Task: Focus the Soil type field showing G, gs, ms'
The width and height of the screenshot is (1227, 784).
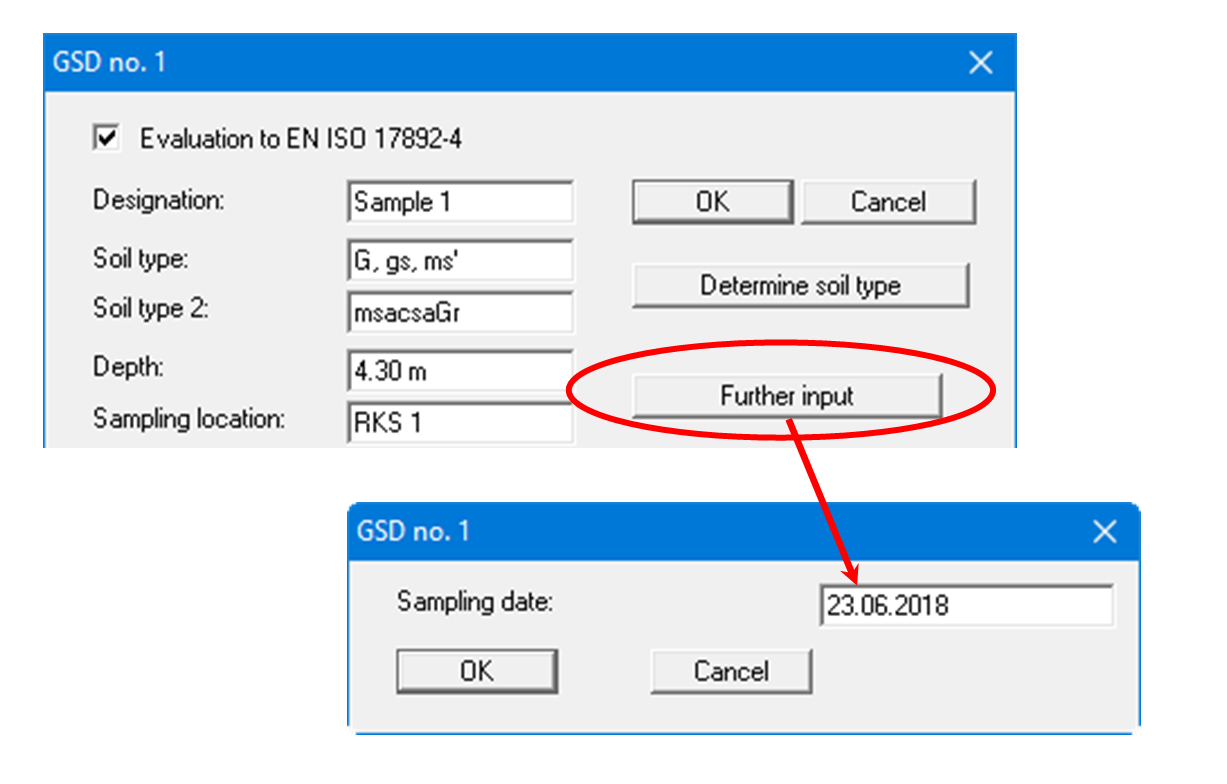Action: tap(460, 260)
